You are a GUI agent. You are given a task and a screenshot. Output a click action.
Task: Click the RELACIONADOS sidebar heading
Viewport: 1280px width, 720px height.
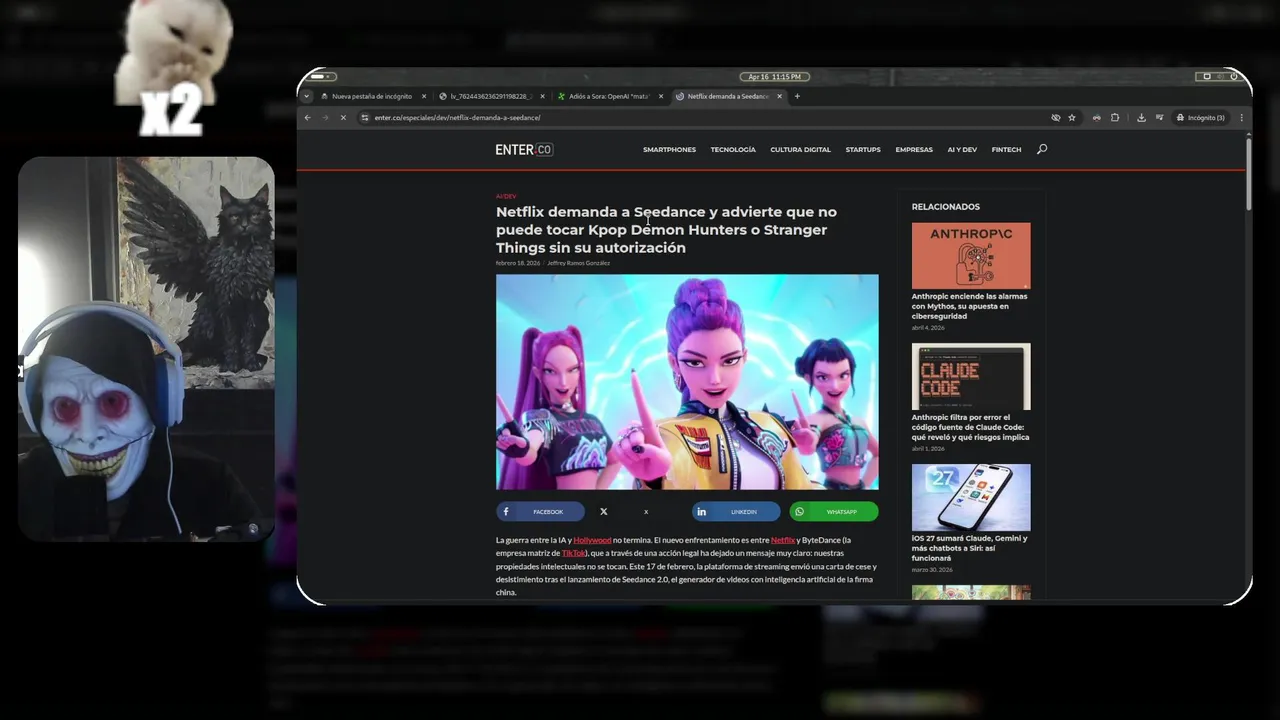pos(946,207)
